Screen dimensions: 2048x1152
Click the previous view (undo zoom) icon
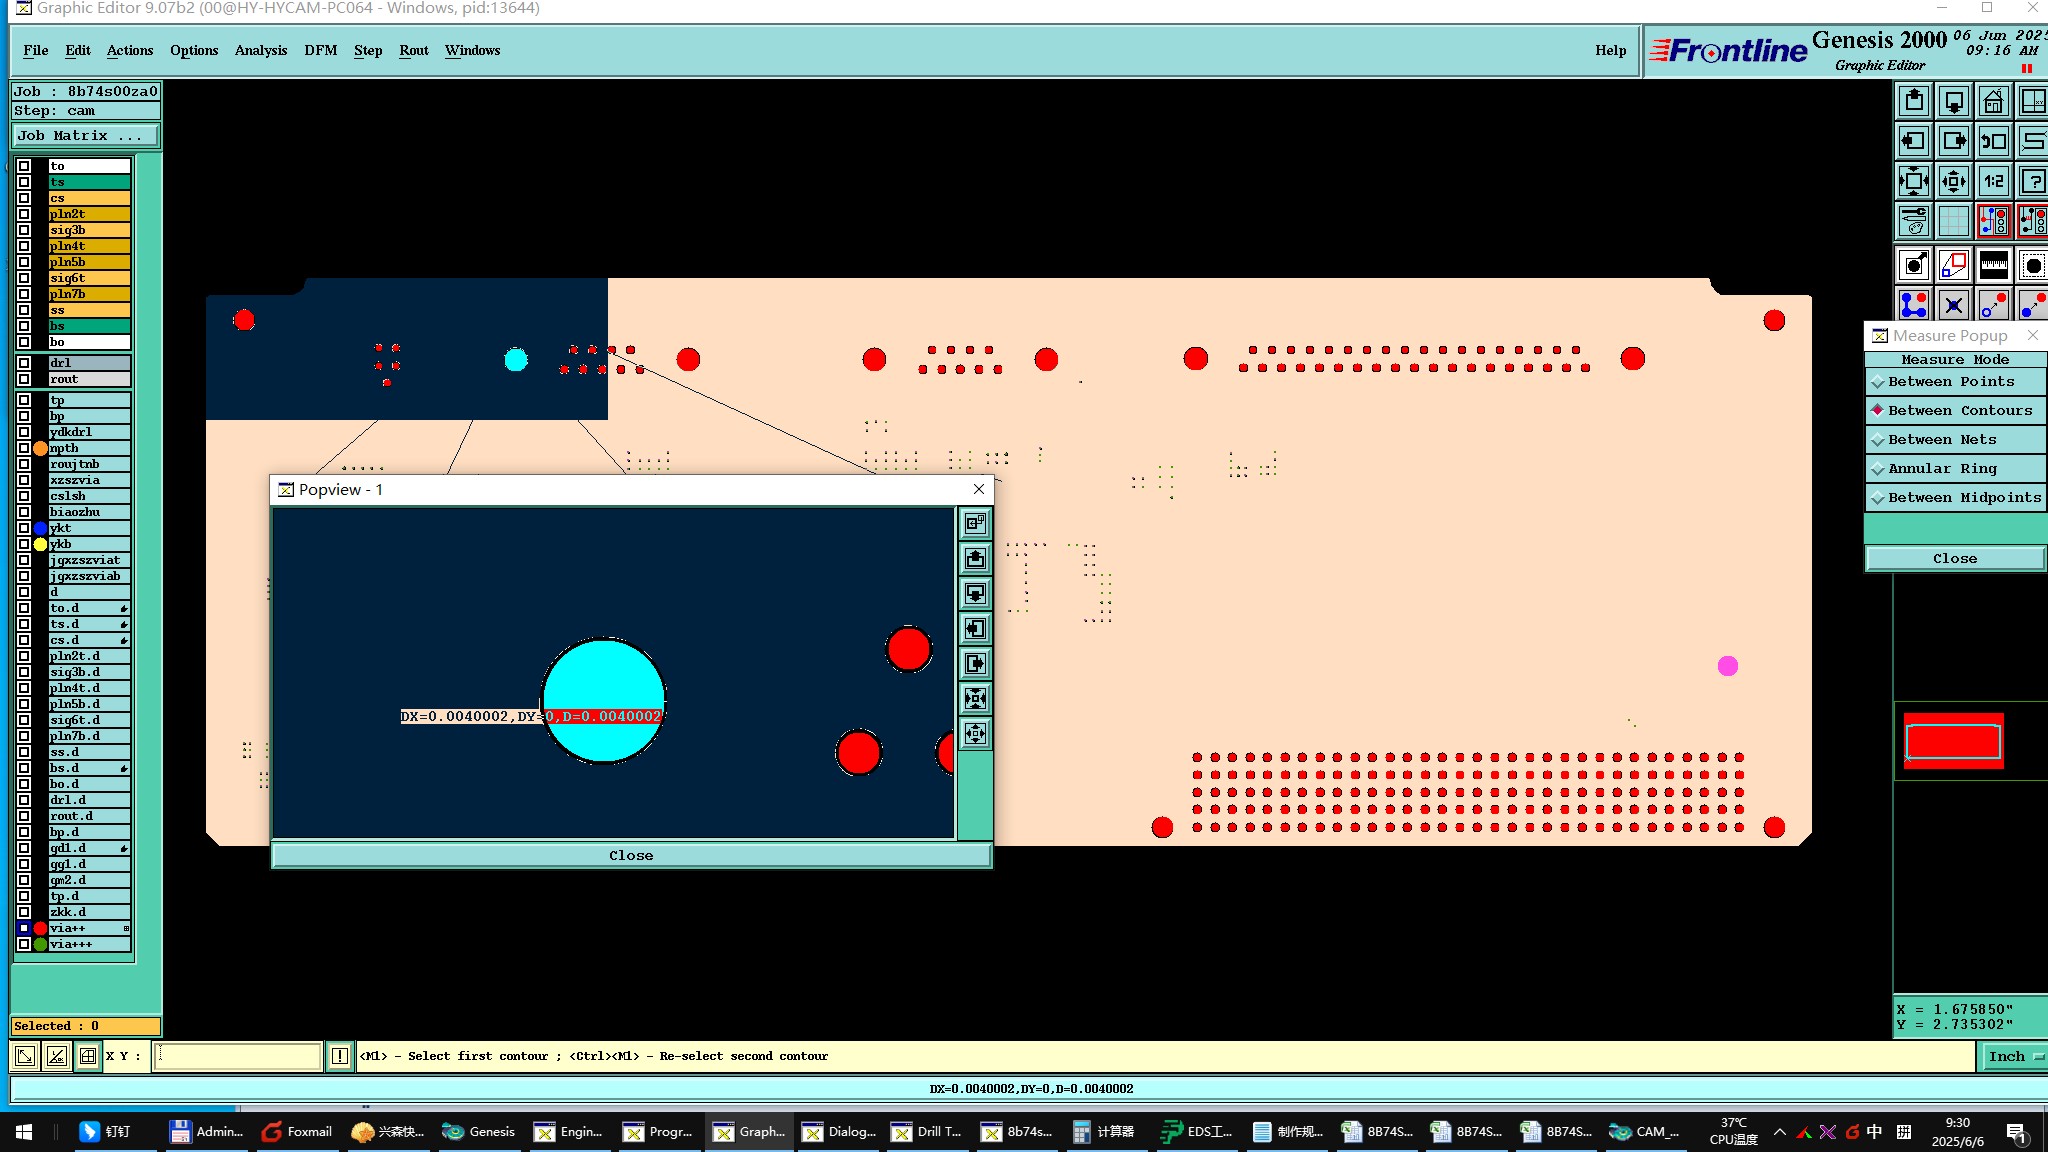[x=1993, y=141]
